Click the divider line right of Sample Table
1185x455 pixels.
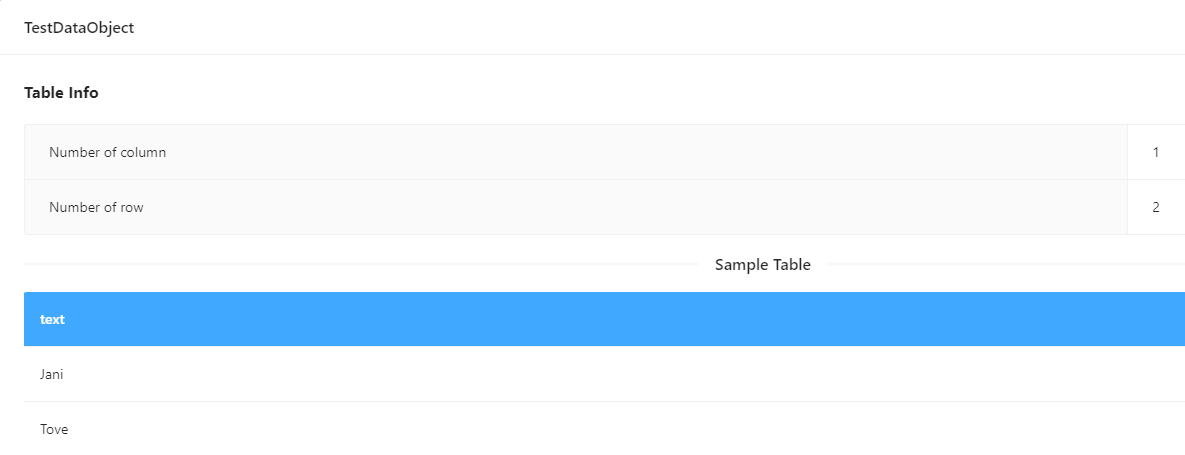1004,265
